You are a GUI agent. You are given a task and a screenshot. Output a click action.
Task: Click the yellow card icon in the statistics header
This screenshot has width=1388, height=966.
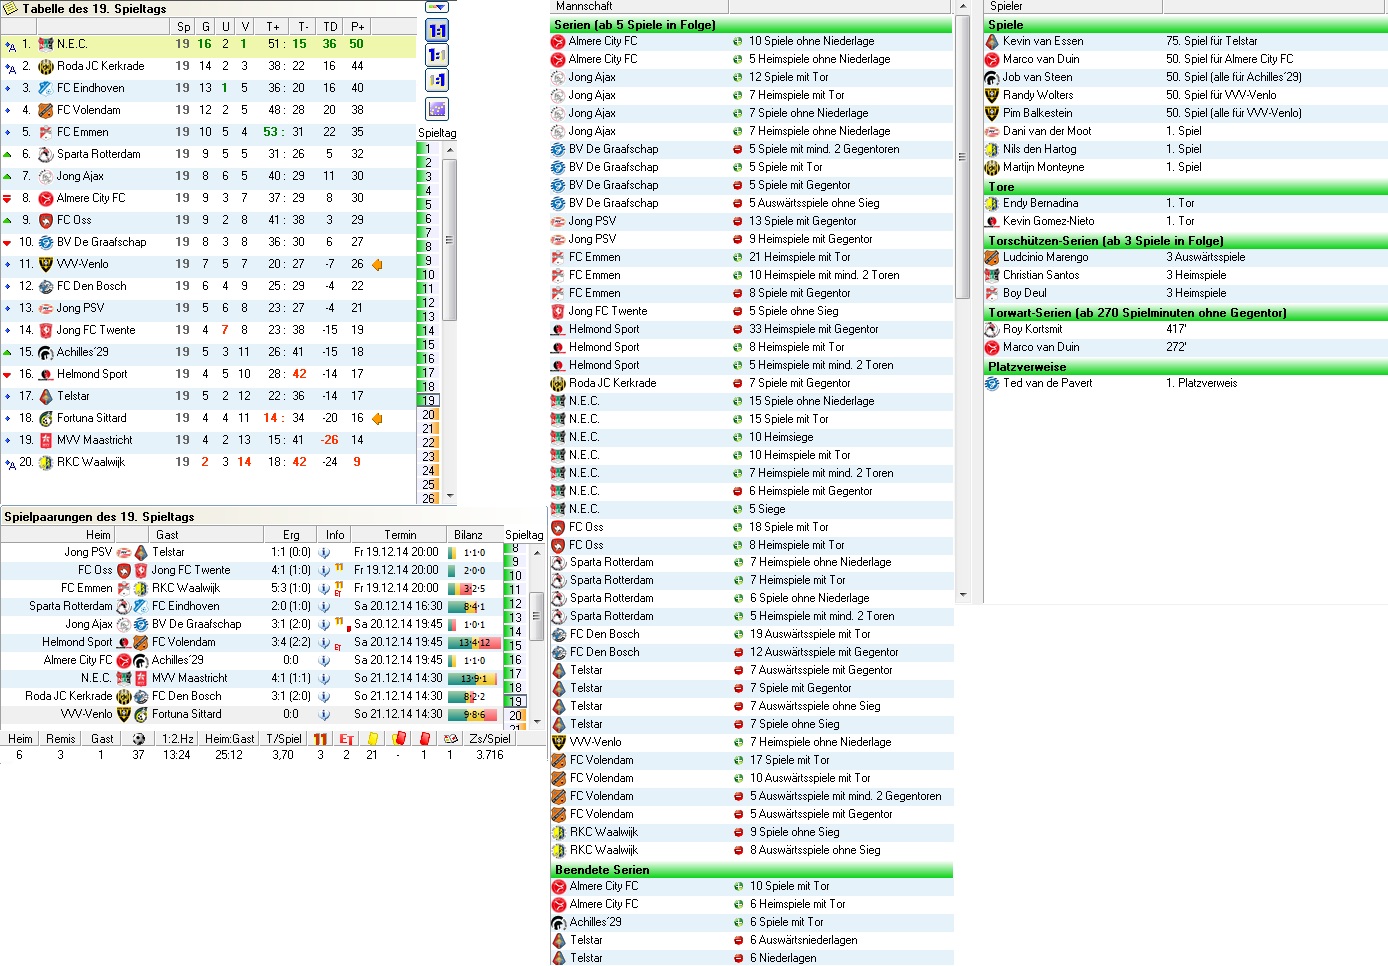[373, 739]
